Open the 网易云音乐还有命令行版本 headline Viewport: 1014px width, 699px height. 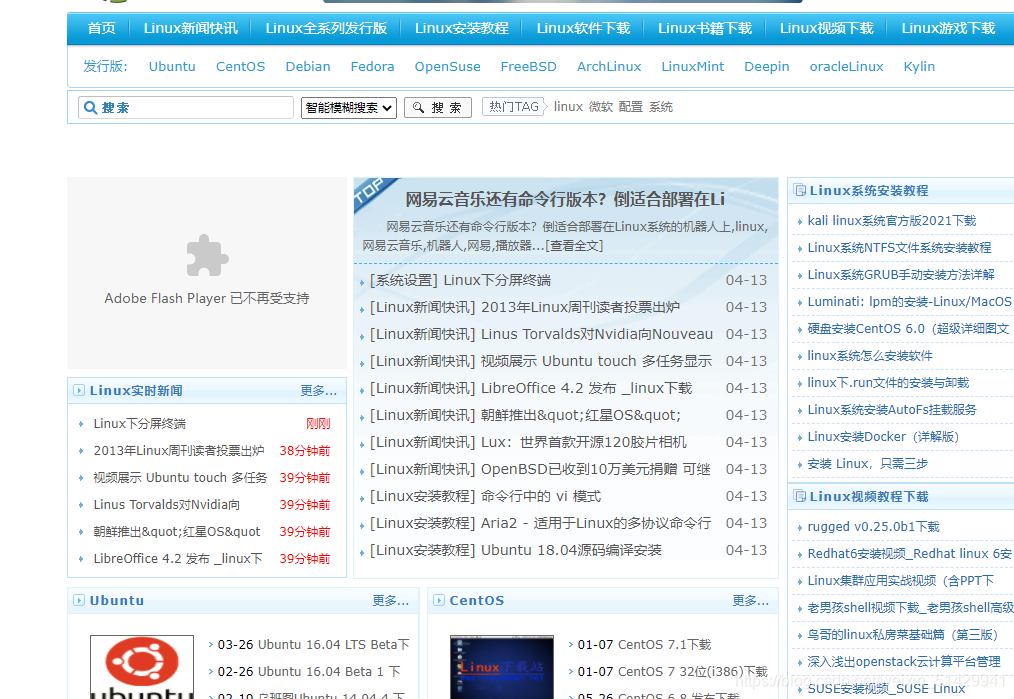pos(565,199)
